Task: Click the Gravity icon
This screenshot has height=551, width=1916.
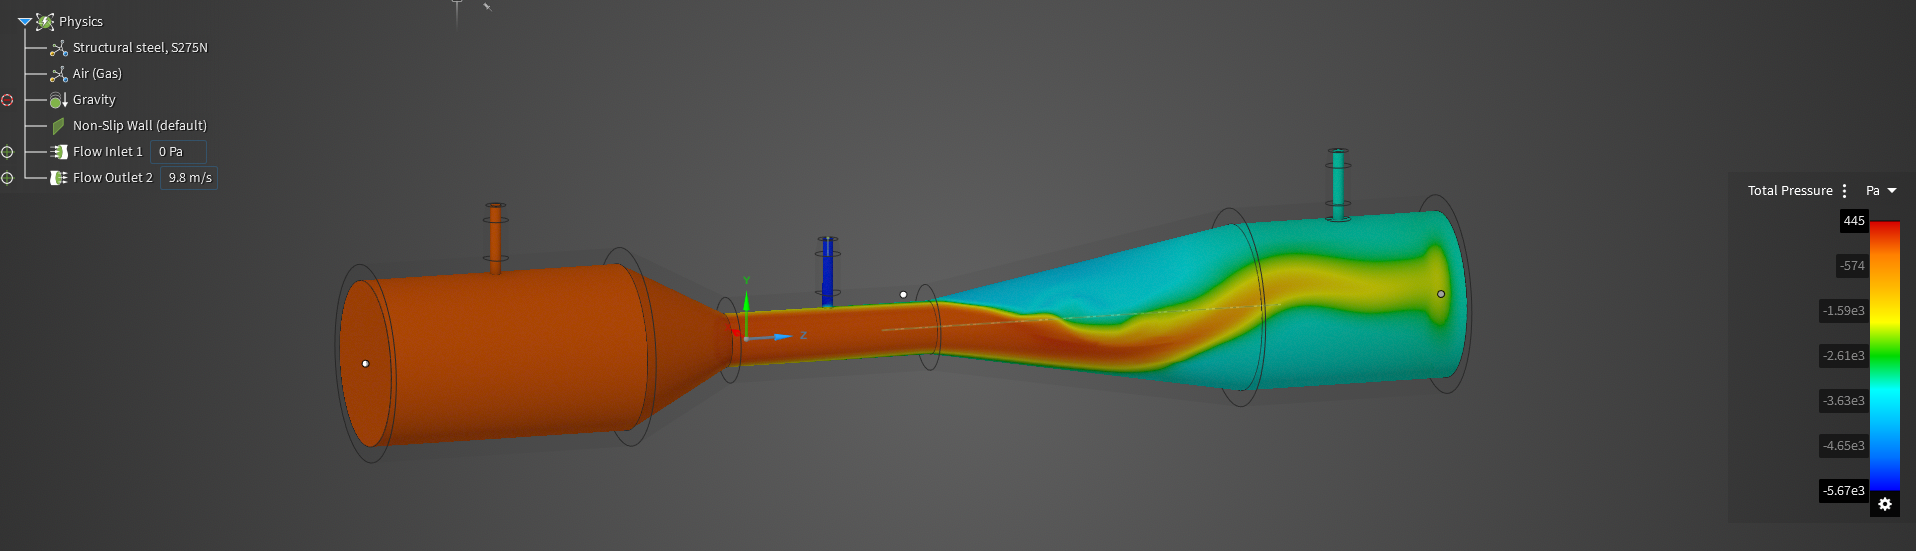Action: [x=59, y=99]
